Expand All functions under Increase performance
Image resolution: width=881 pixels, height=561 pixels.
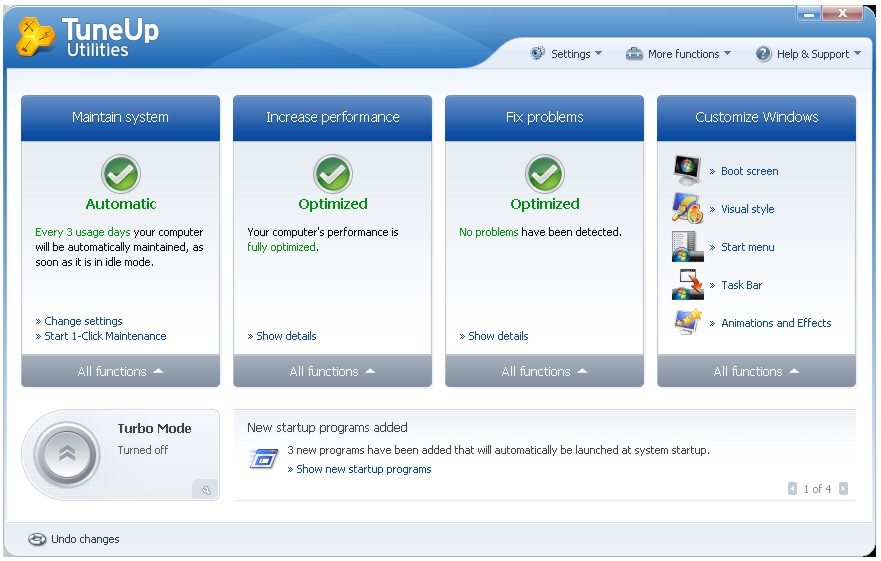pos(333,371)
